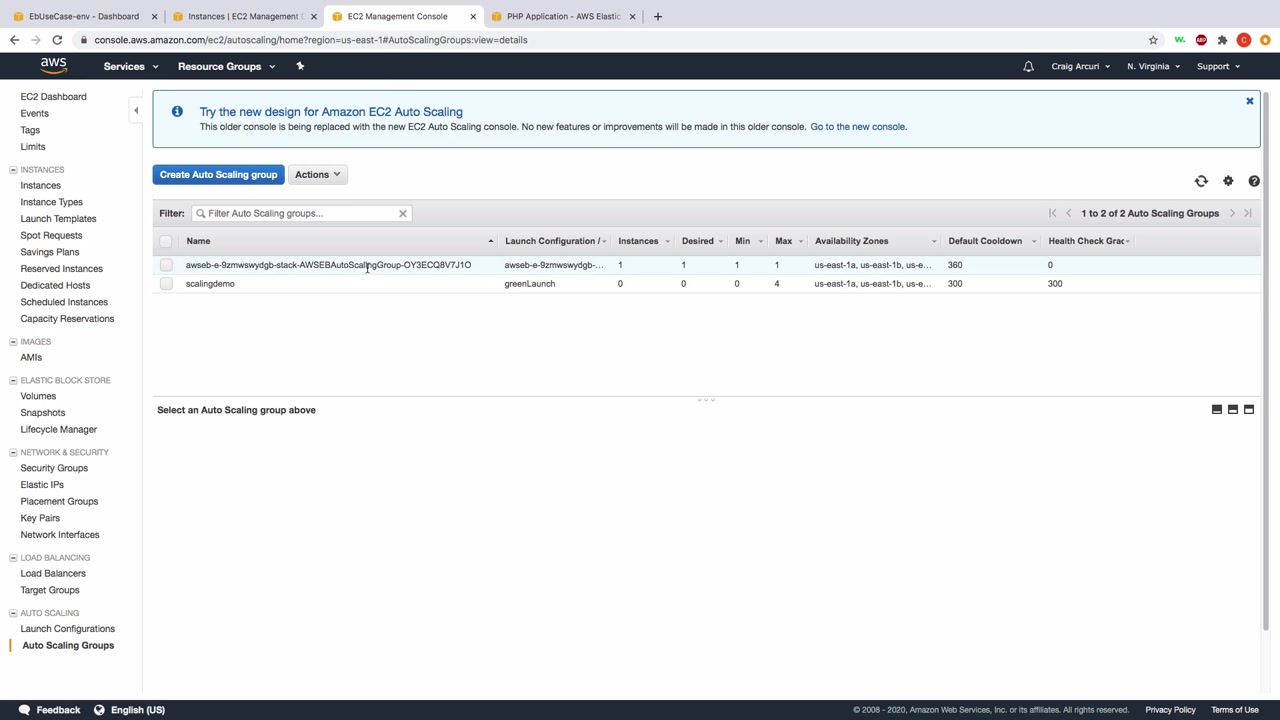Click the Filter Auto Scaling groups field
Viewport: 1280px width, 720px height.
click(301, 213)
